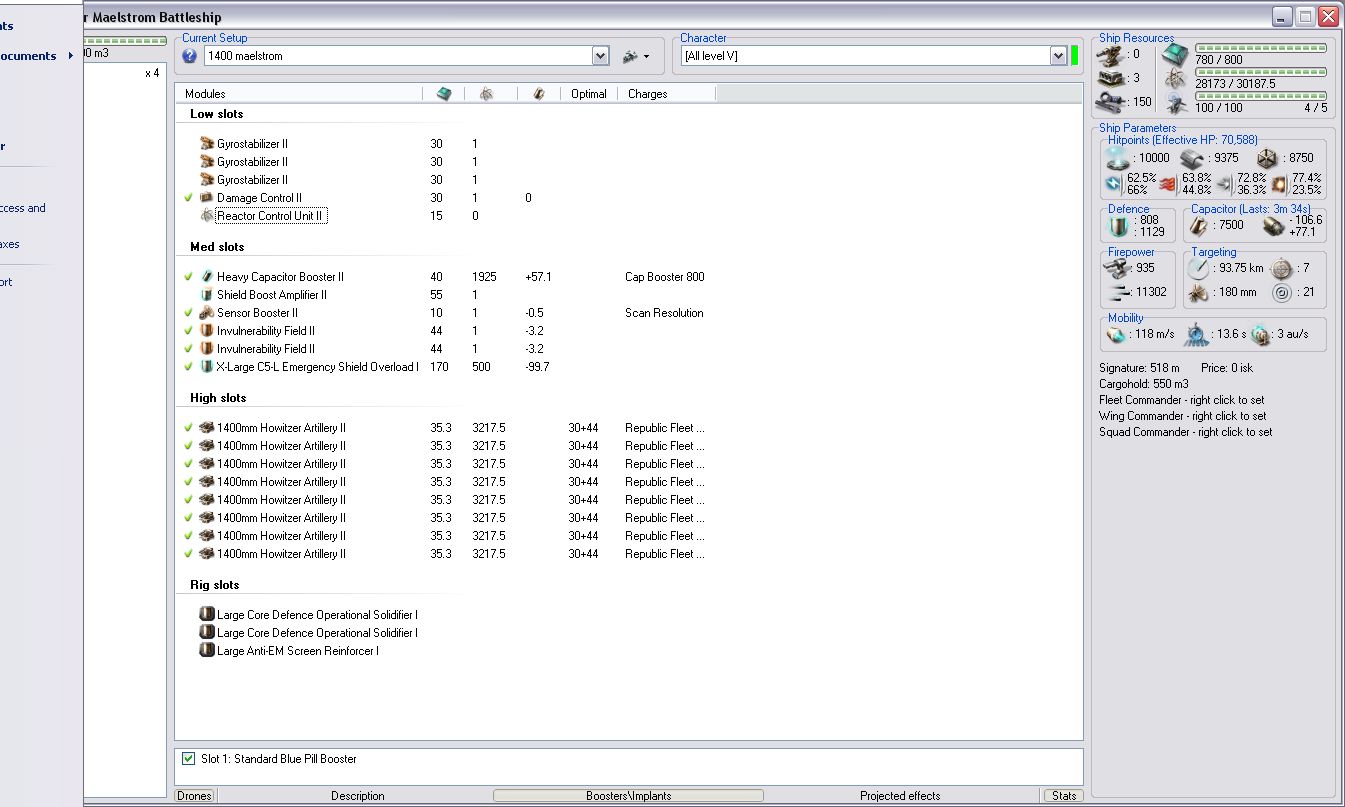Click the Sensor Booster II module icon
The width and height of the screenshot is (1345, 807).
click(x=207, y=313)
